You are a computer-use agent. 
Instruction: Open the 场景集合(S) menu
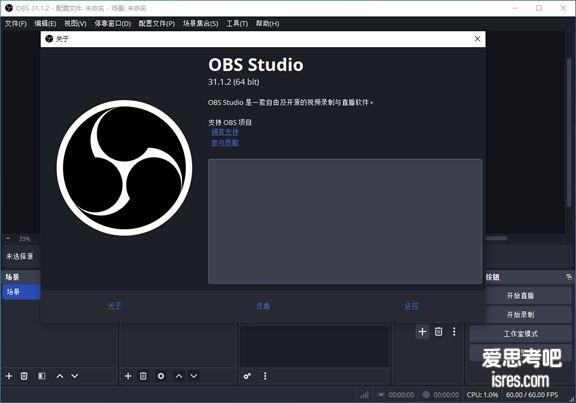tap(201, 24)
